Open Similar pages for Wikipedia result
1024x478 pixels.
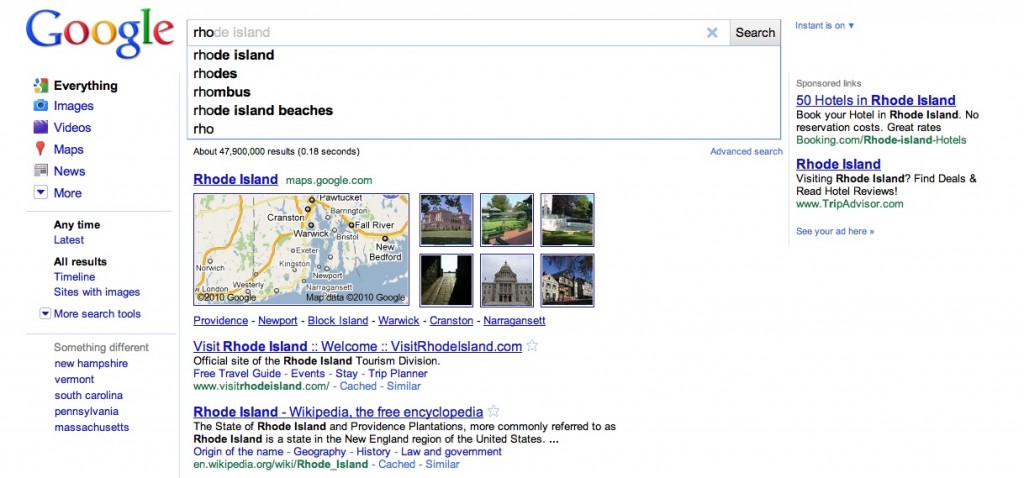[x=442, y=464]
